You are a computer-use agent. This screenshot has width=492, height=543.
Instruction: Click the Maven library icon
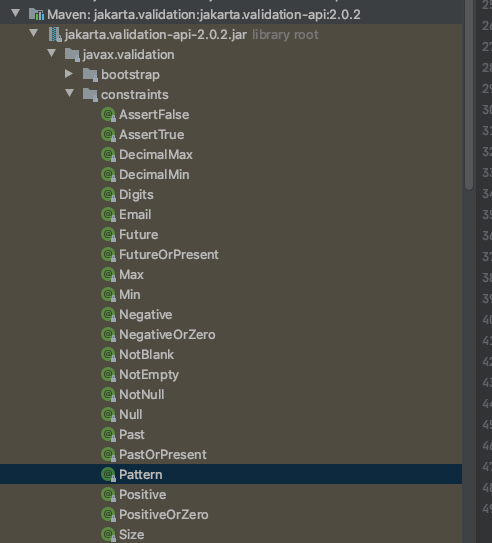tap(36, 15)
